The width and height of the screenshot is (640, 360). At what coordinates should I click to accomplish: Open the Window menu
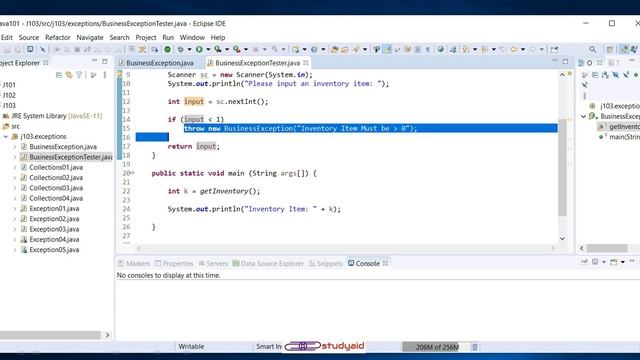(x=192, y=38)
